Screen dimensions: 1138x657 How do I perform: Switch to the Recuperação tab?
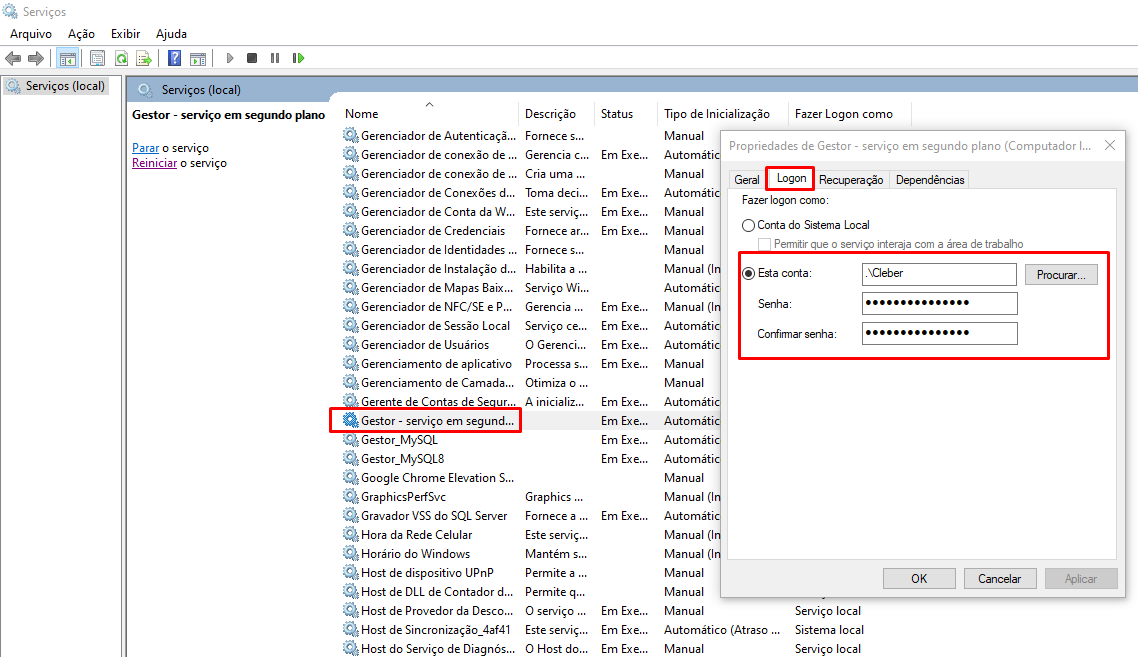coord(851,180)
